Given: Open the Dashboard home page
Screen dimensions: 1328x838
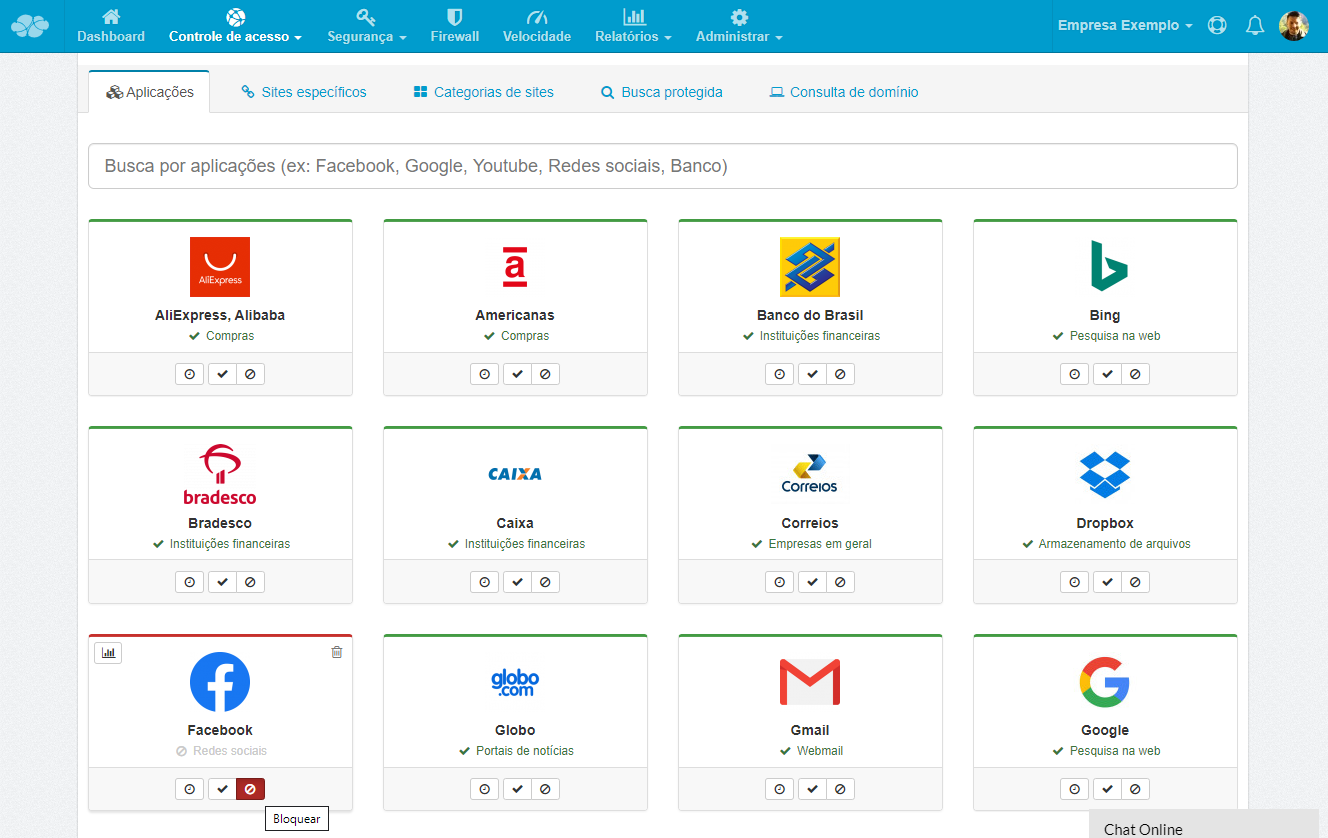Looking at the screenshot, I should pyautogui.click(x=111, y=26).
